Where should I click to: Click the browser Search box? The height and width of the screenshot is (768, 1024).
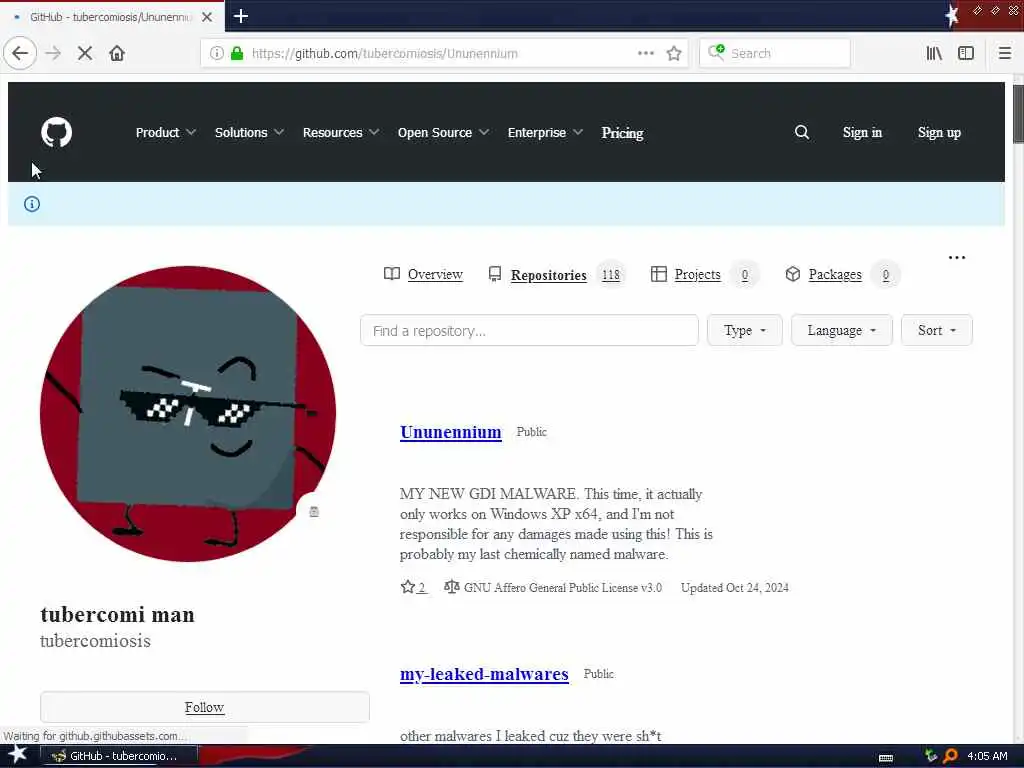click(x=775, y=53)
